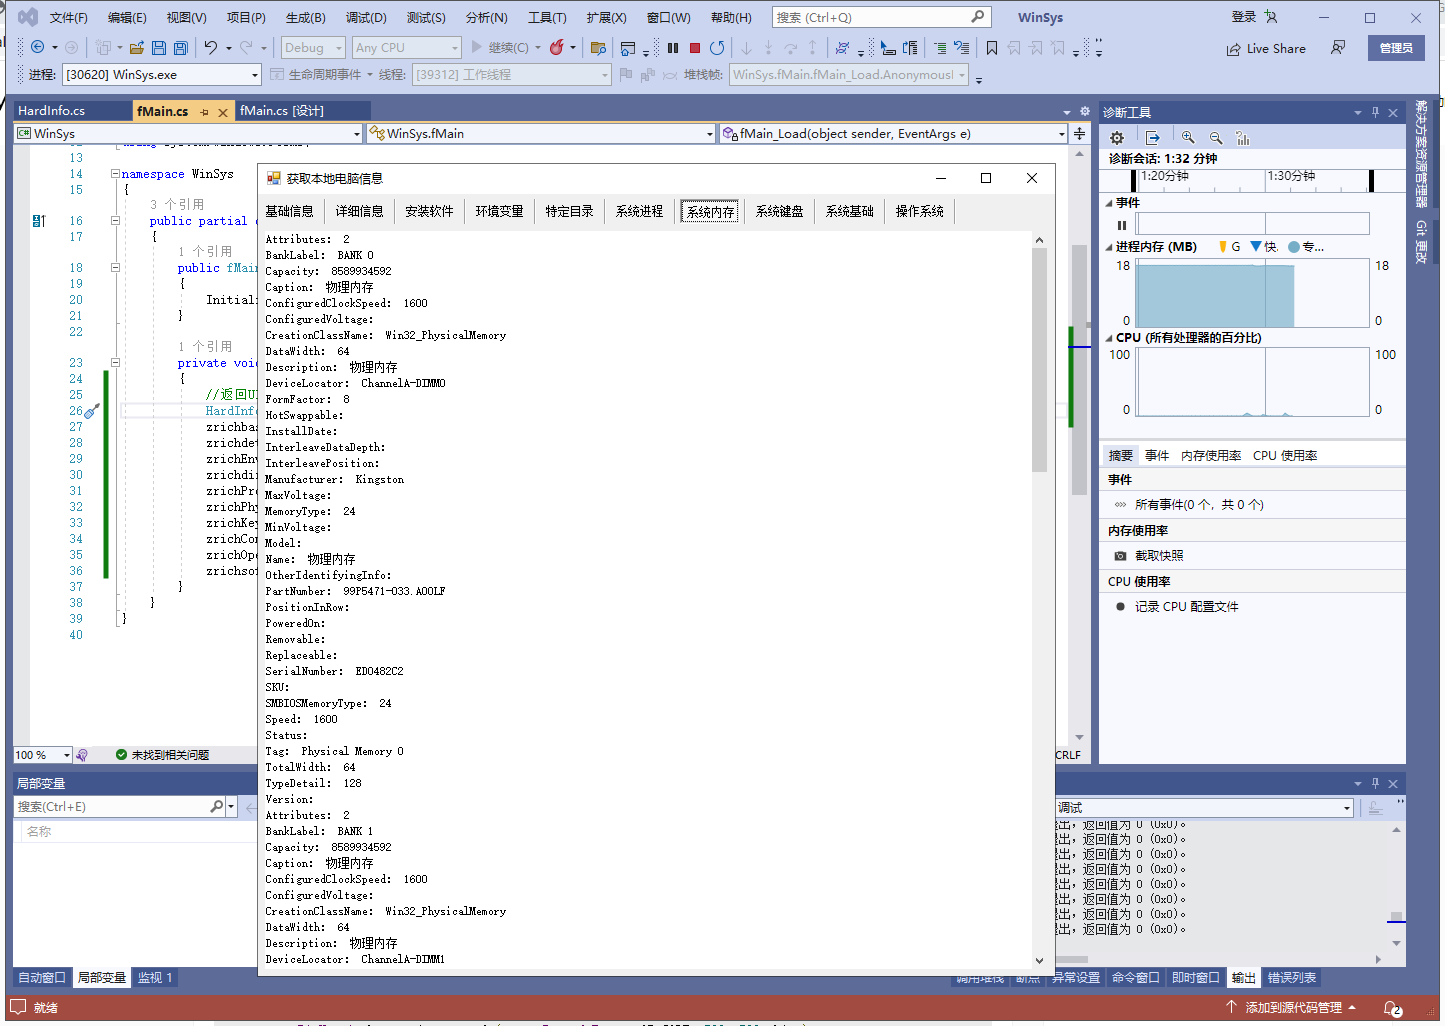Select the 环境变量 tab in dialog

(x=500, y=211)
